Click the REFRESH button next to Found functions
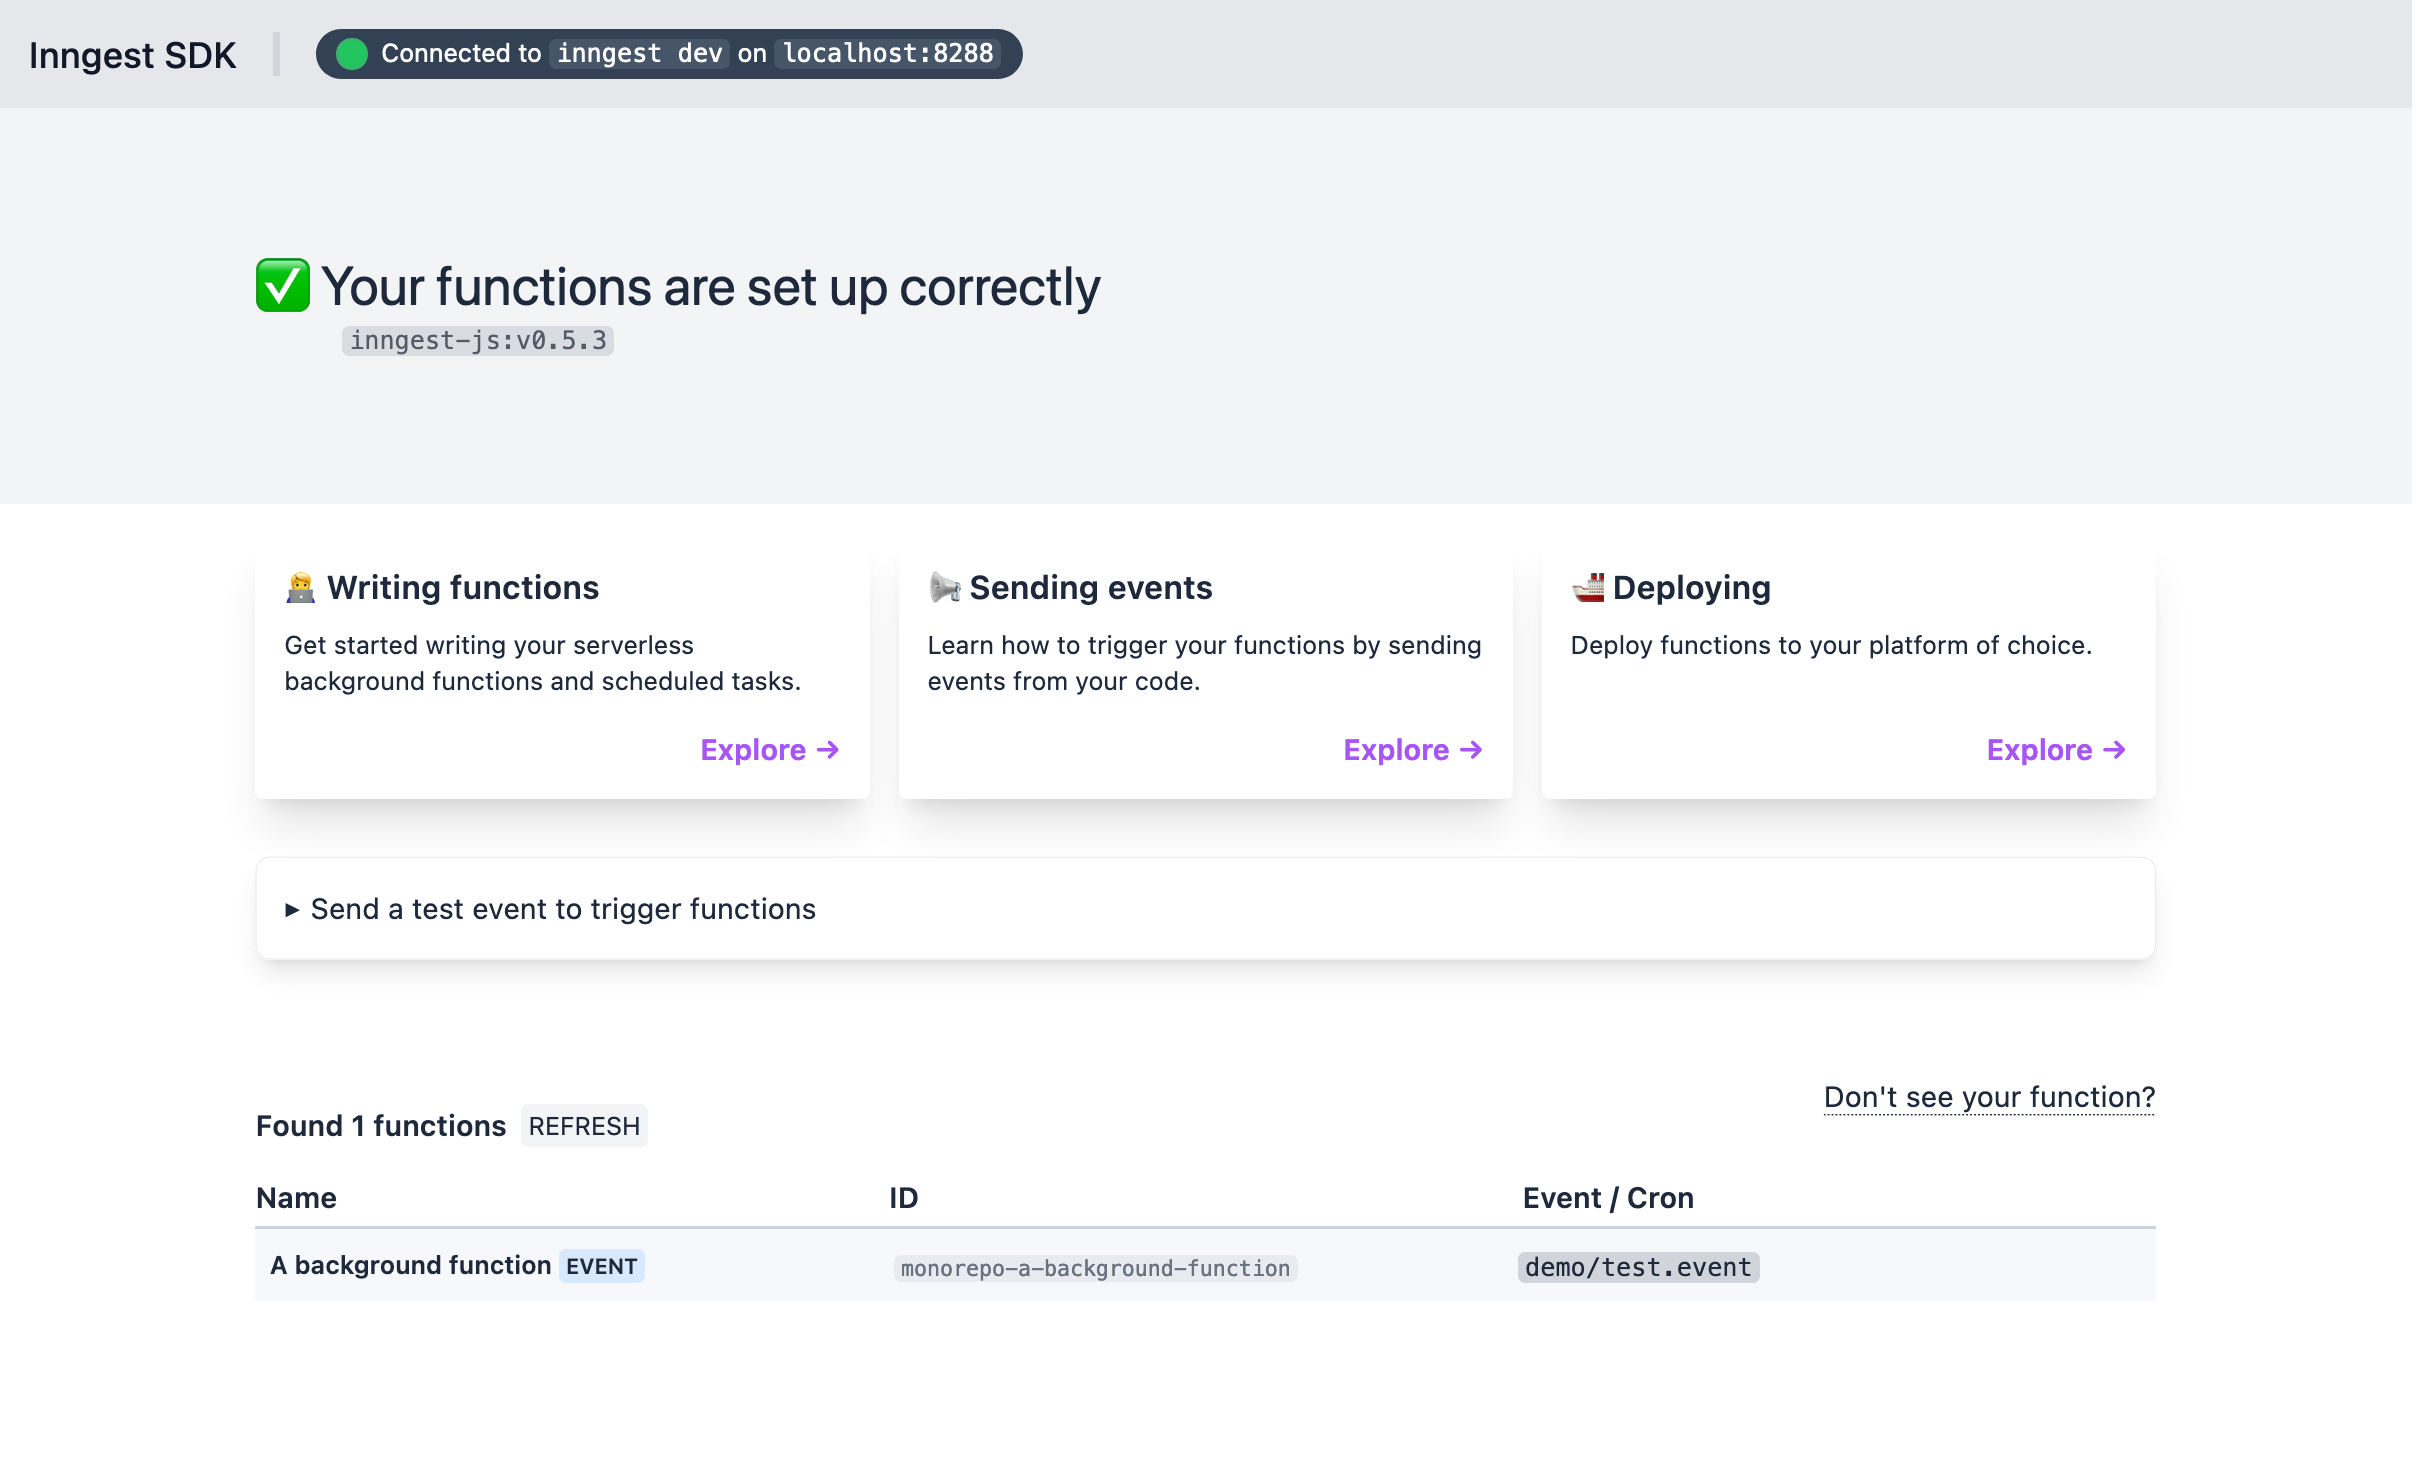Viewport: 2436px width, 1479px height. (x=584, y=1127)
